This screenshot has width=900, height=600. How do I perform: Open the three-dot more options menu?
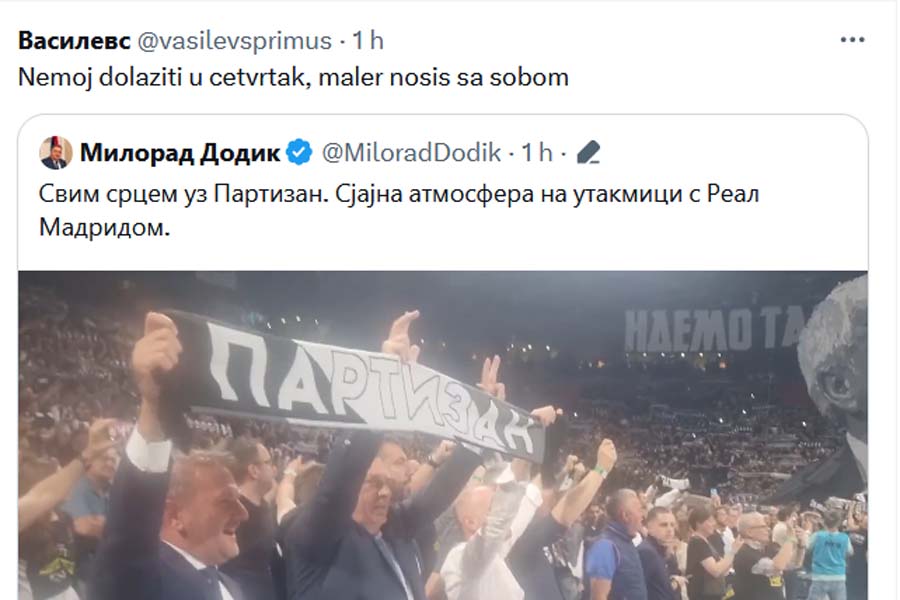(852, 40)
